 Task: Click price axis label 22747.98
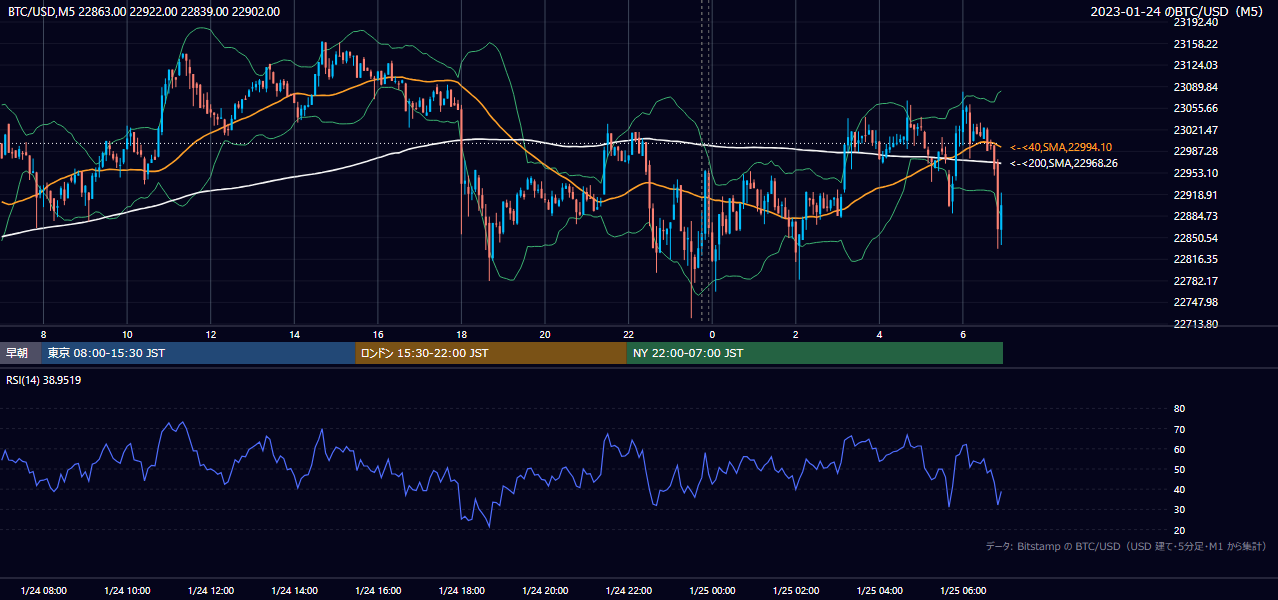1196,302
